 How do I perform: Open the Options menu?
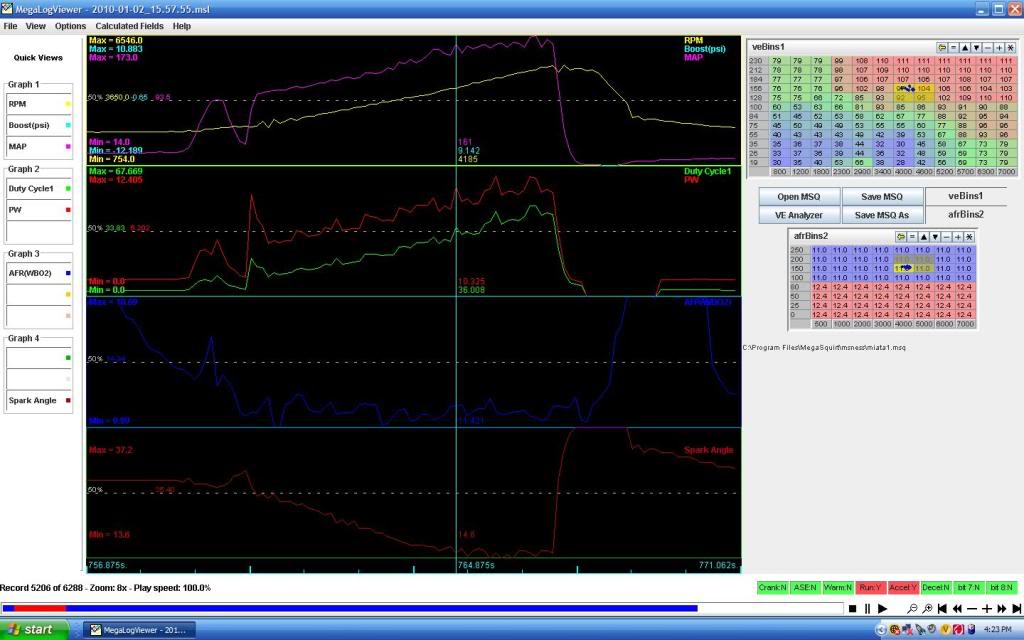[x=69, y=25]
